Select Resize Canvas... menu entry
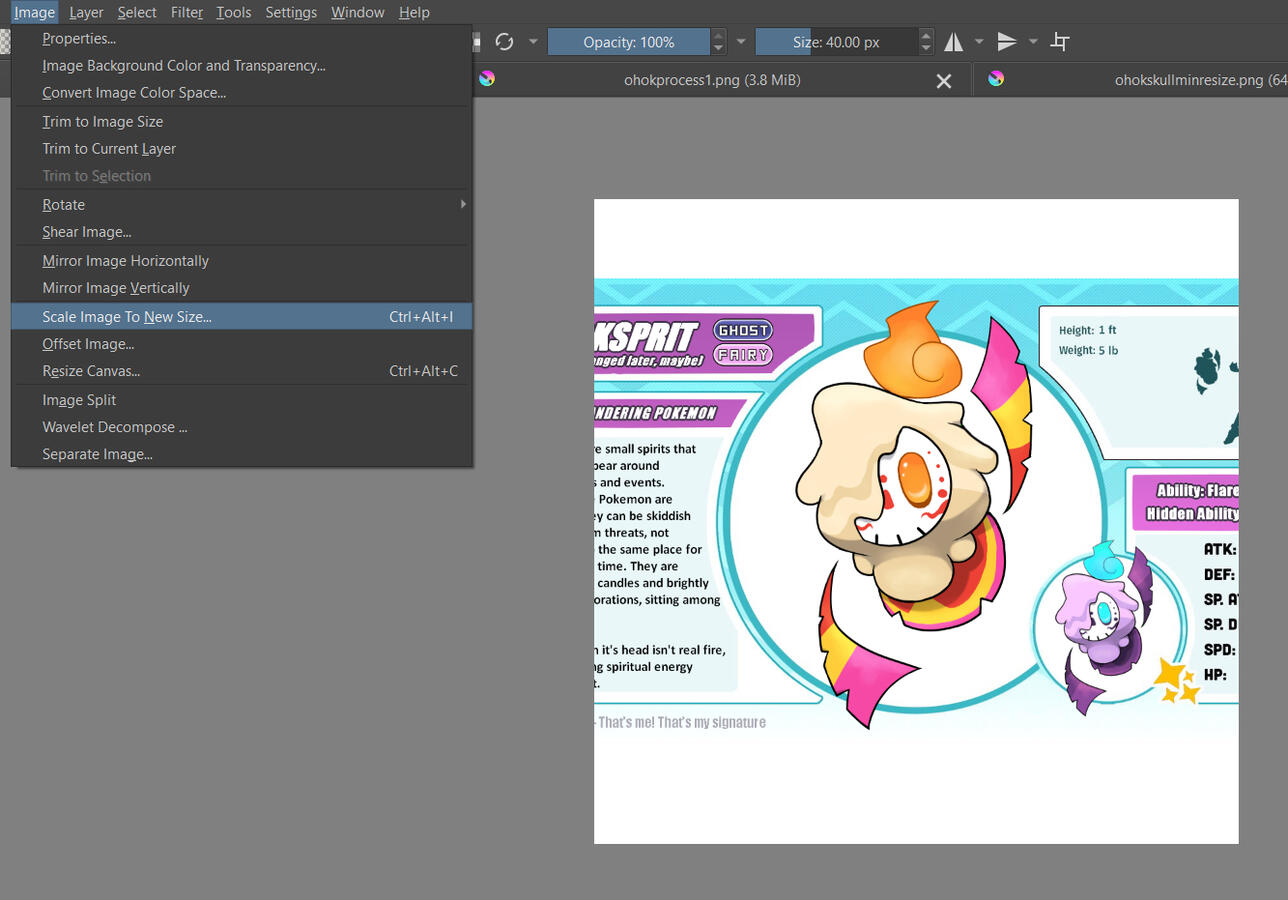The width and height of the screenshot is (1288, 900). click(x=241, y=371)
